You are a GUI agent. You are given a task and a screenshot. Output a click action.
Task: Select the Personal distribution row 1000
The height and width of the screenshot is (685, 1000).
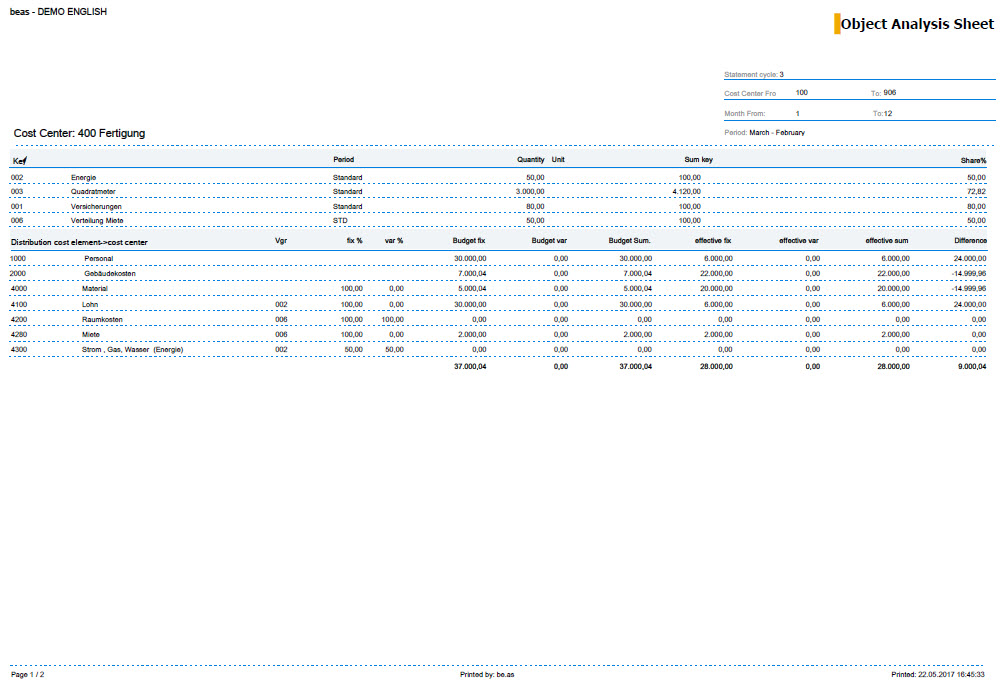100,258
